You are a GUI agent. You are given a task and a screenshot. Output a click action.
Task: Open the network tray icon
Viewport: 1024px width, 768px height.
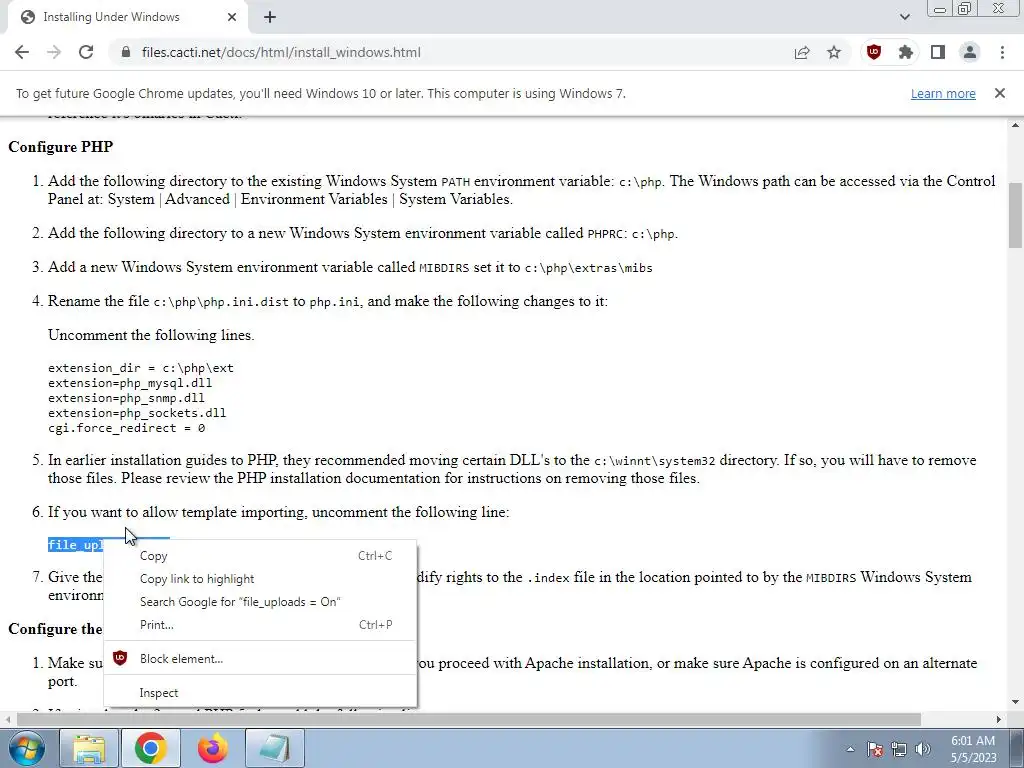pos(899,749)
